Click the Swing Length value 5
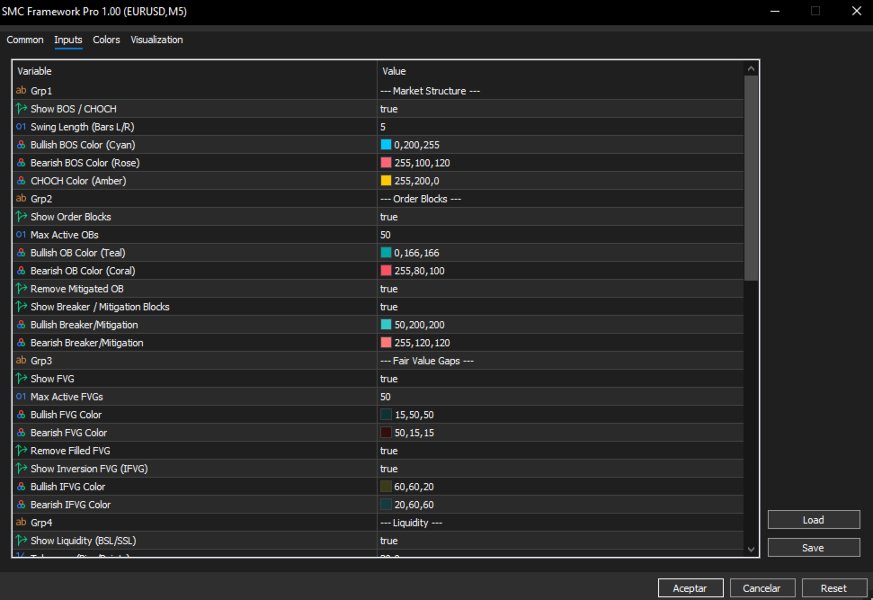The width and height of the screenshot is (873, 600). pyautogui.click(x=382, y=127)
